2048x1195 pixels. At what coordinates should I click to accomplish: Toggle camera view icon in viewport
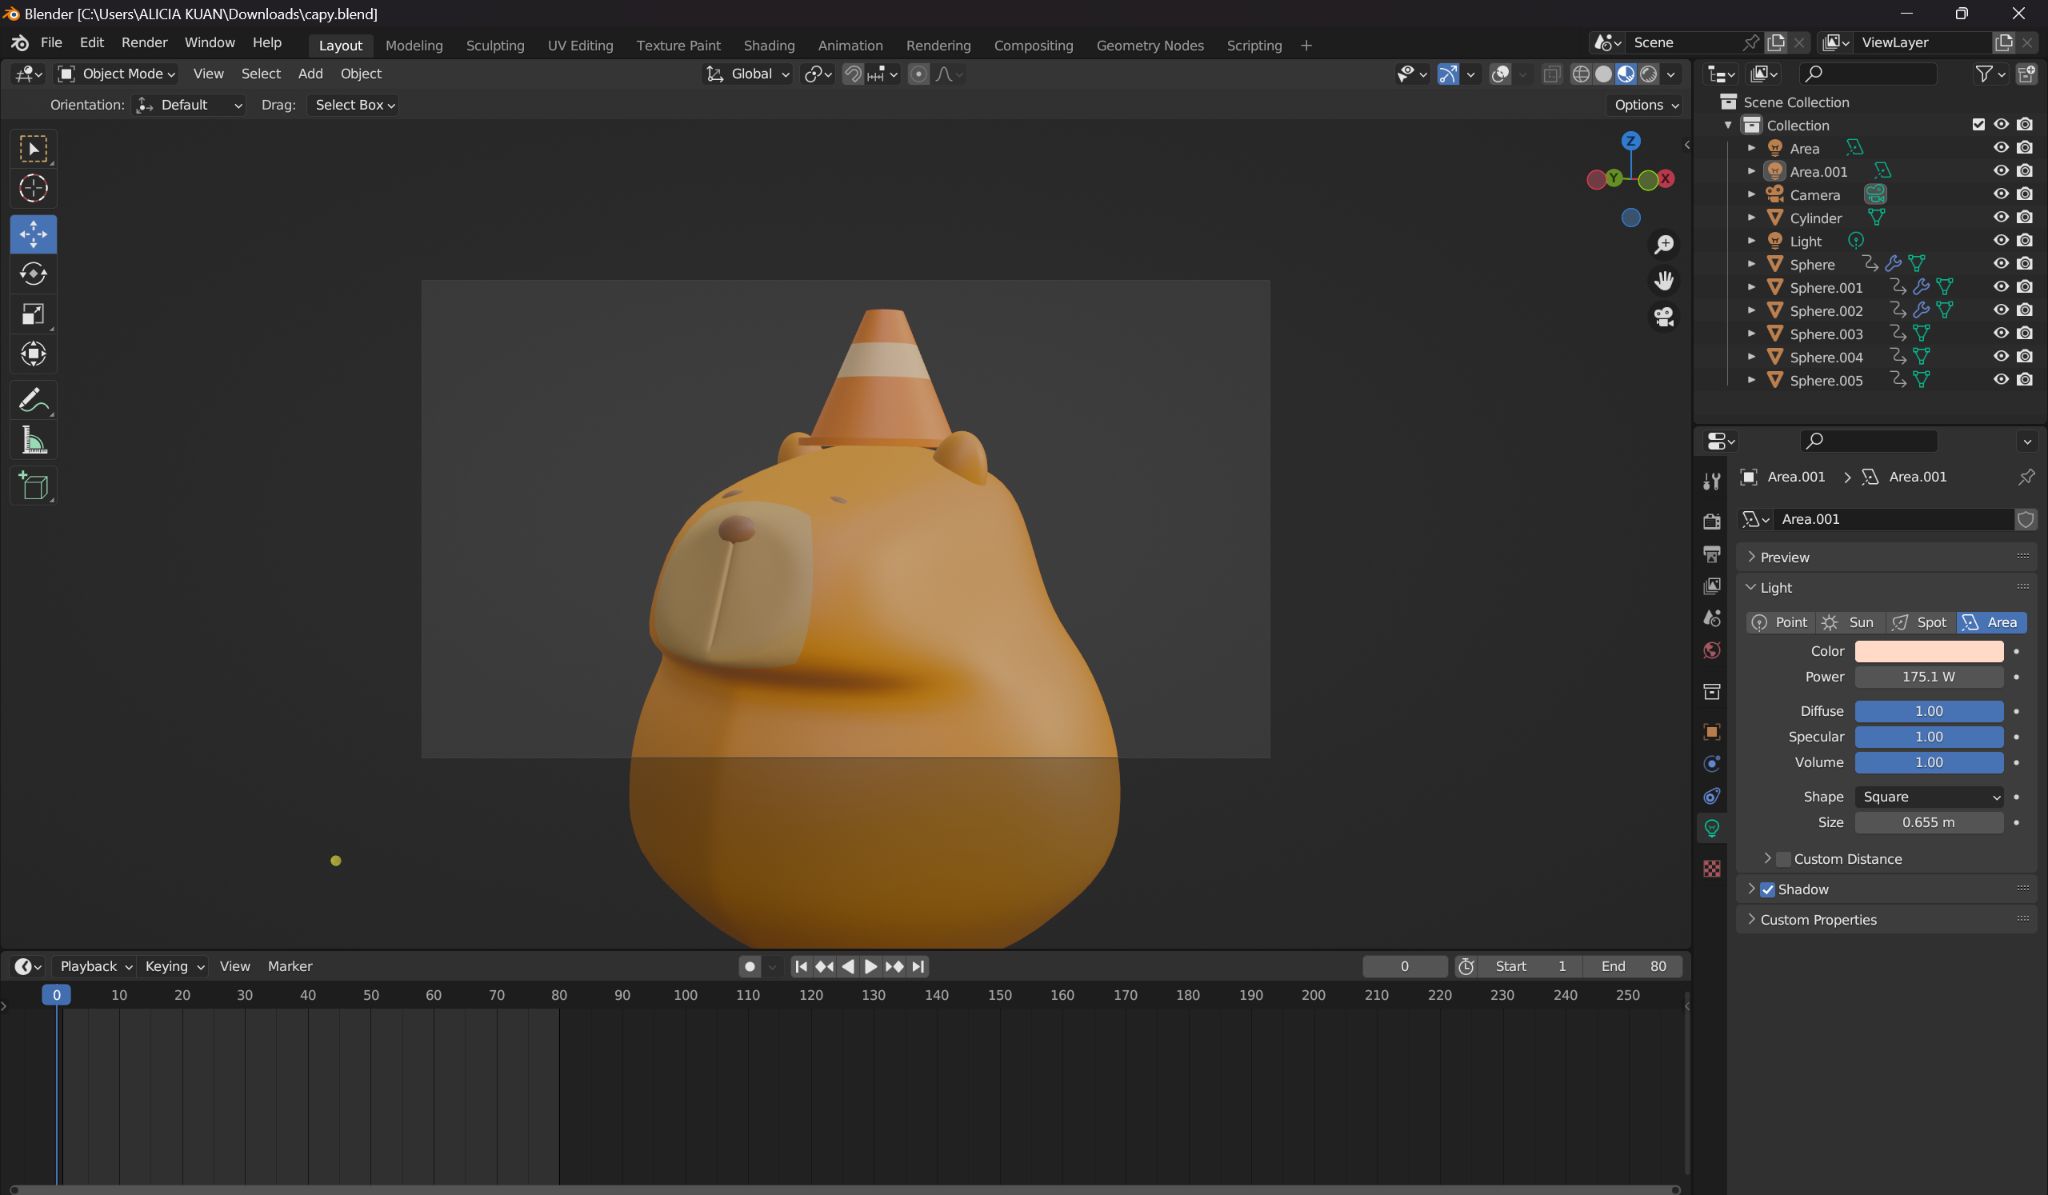tap(1664, 317)
